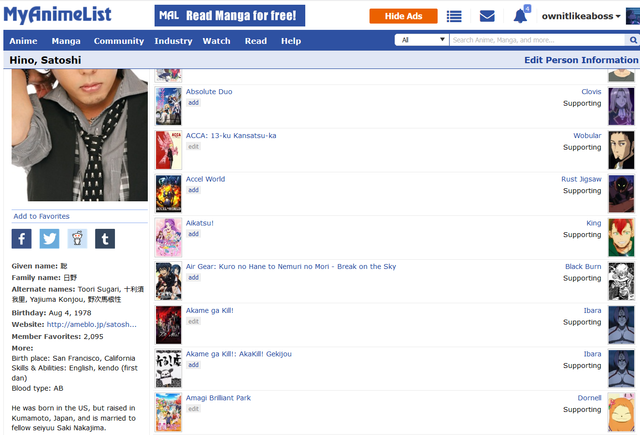Share on Facebook icon
Image resolution: width=640 pixels, height=435 pixels.
click(x=22, y=239)
